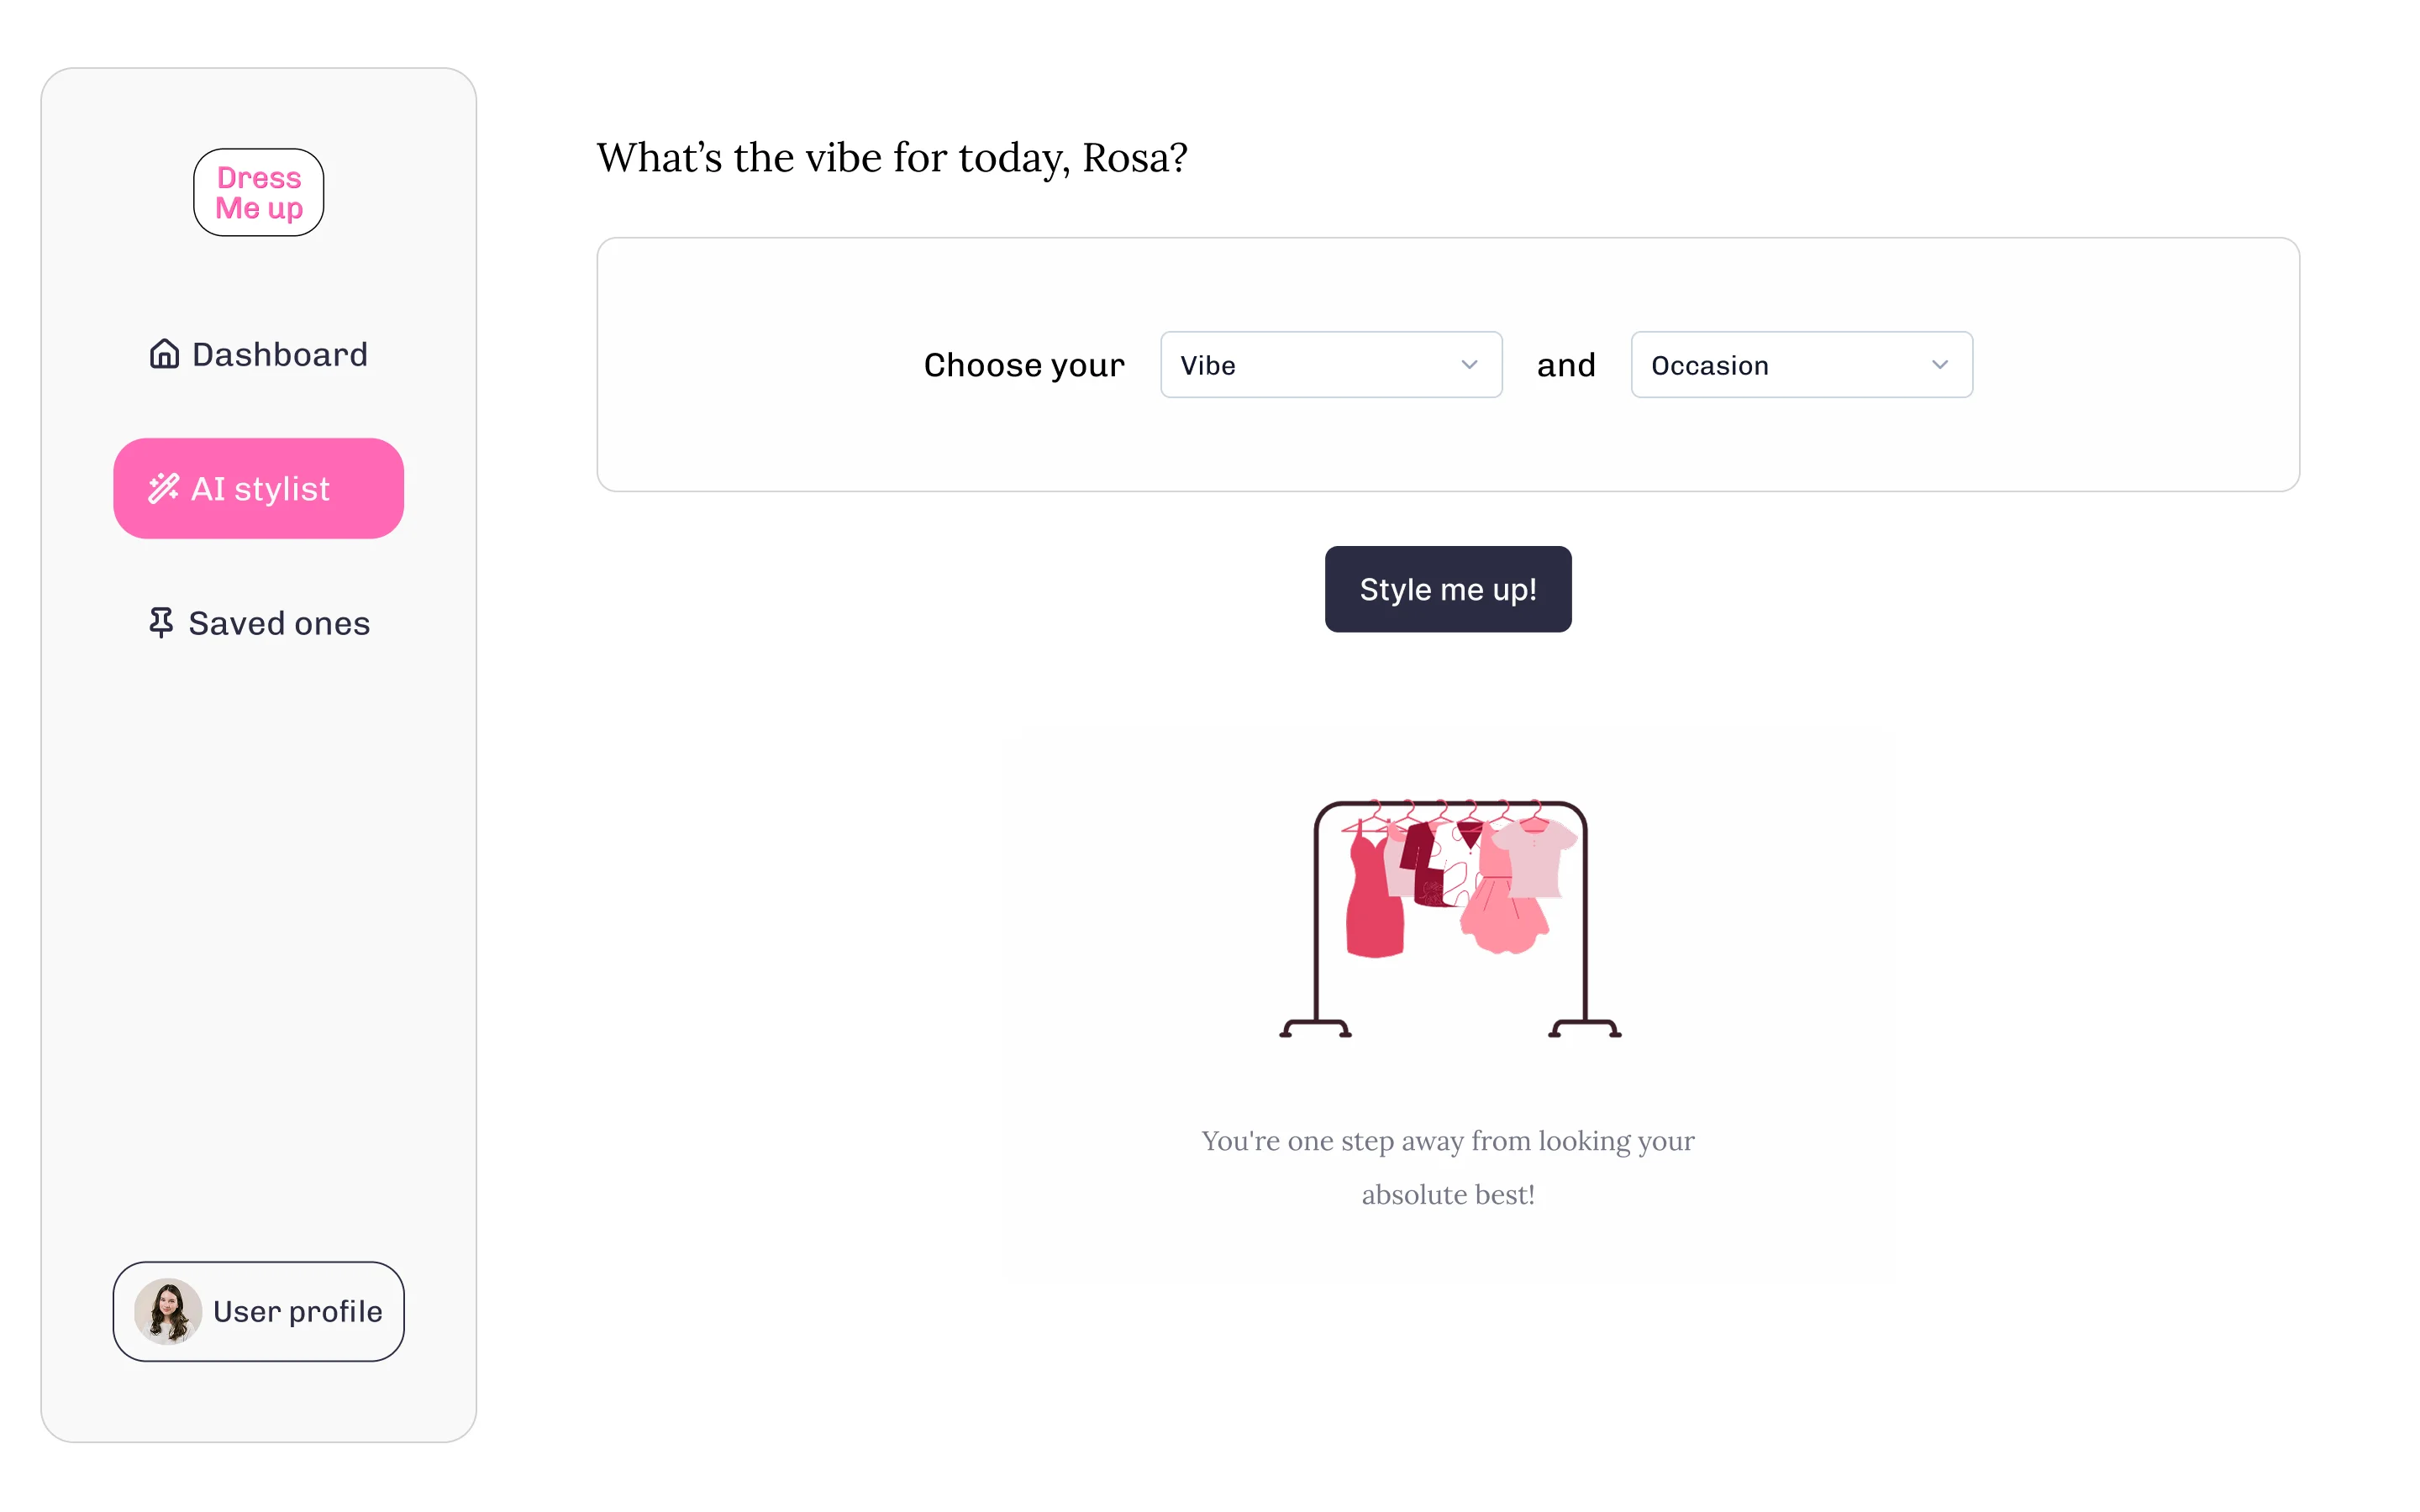Click the home icon beside Dashboard
This screenshot has height=1512, width=2420.
click(164, 354)
